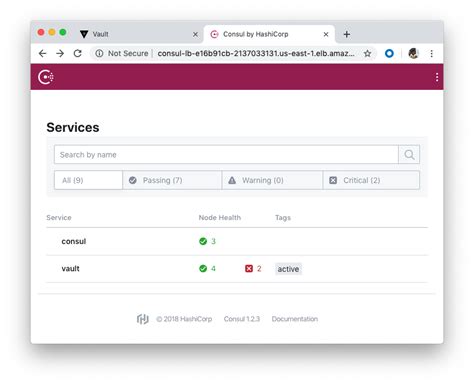474x384 pixels.
Task: Click the Node Health column header
Action: click(220, 218)
